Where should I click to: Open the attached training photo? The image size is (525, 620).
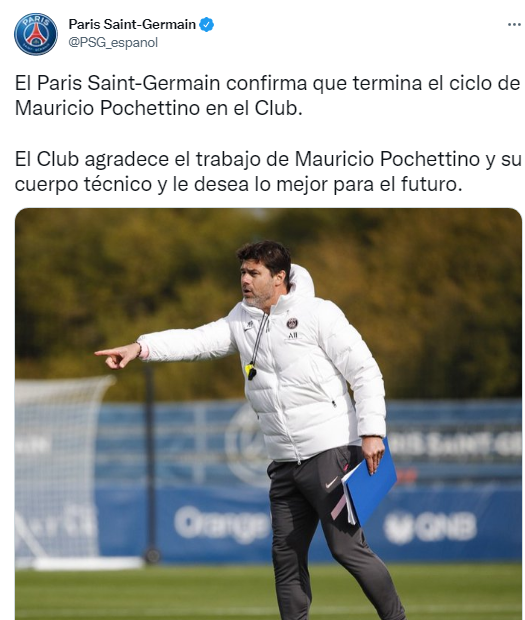click(x=268, y=414)
